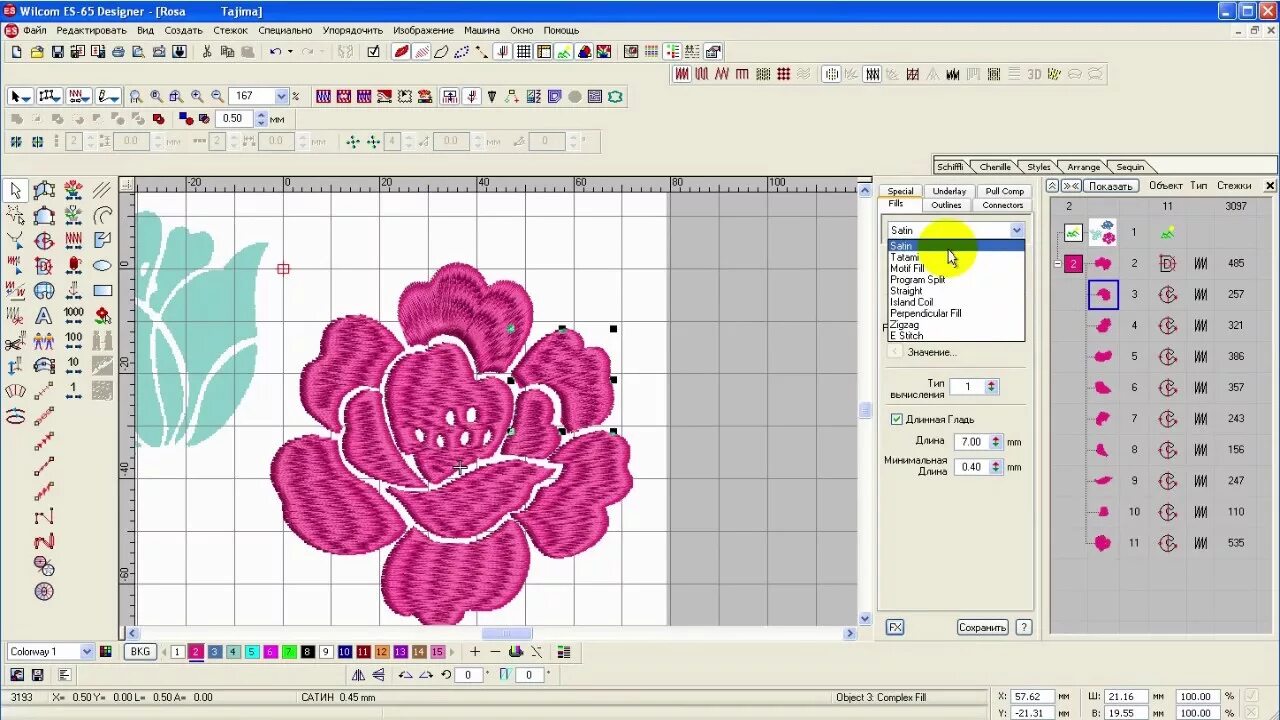Open the zoom factor 167 dropdown

click(x=281, y=96)
